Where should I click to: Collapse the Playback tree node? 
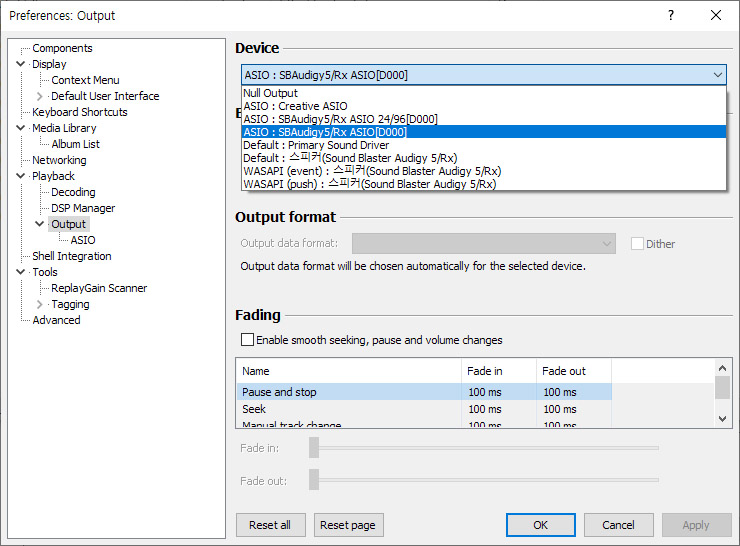click(21, 176)
